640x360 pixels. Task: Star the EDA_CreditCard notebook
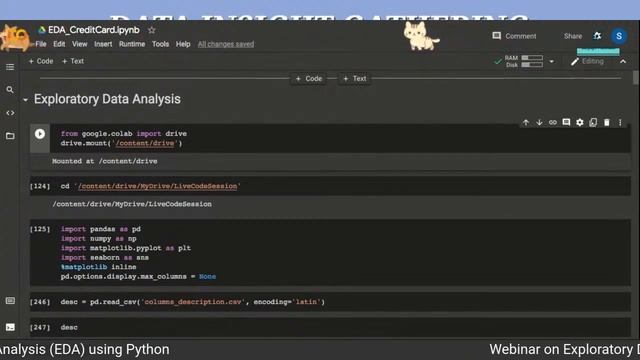point(152,30)
